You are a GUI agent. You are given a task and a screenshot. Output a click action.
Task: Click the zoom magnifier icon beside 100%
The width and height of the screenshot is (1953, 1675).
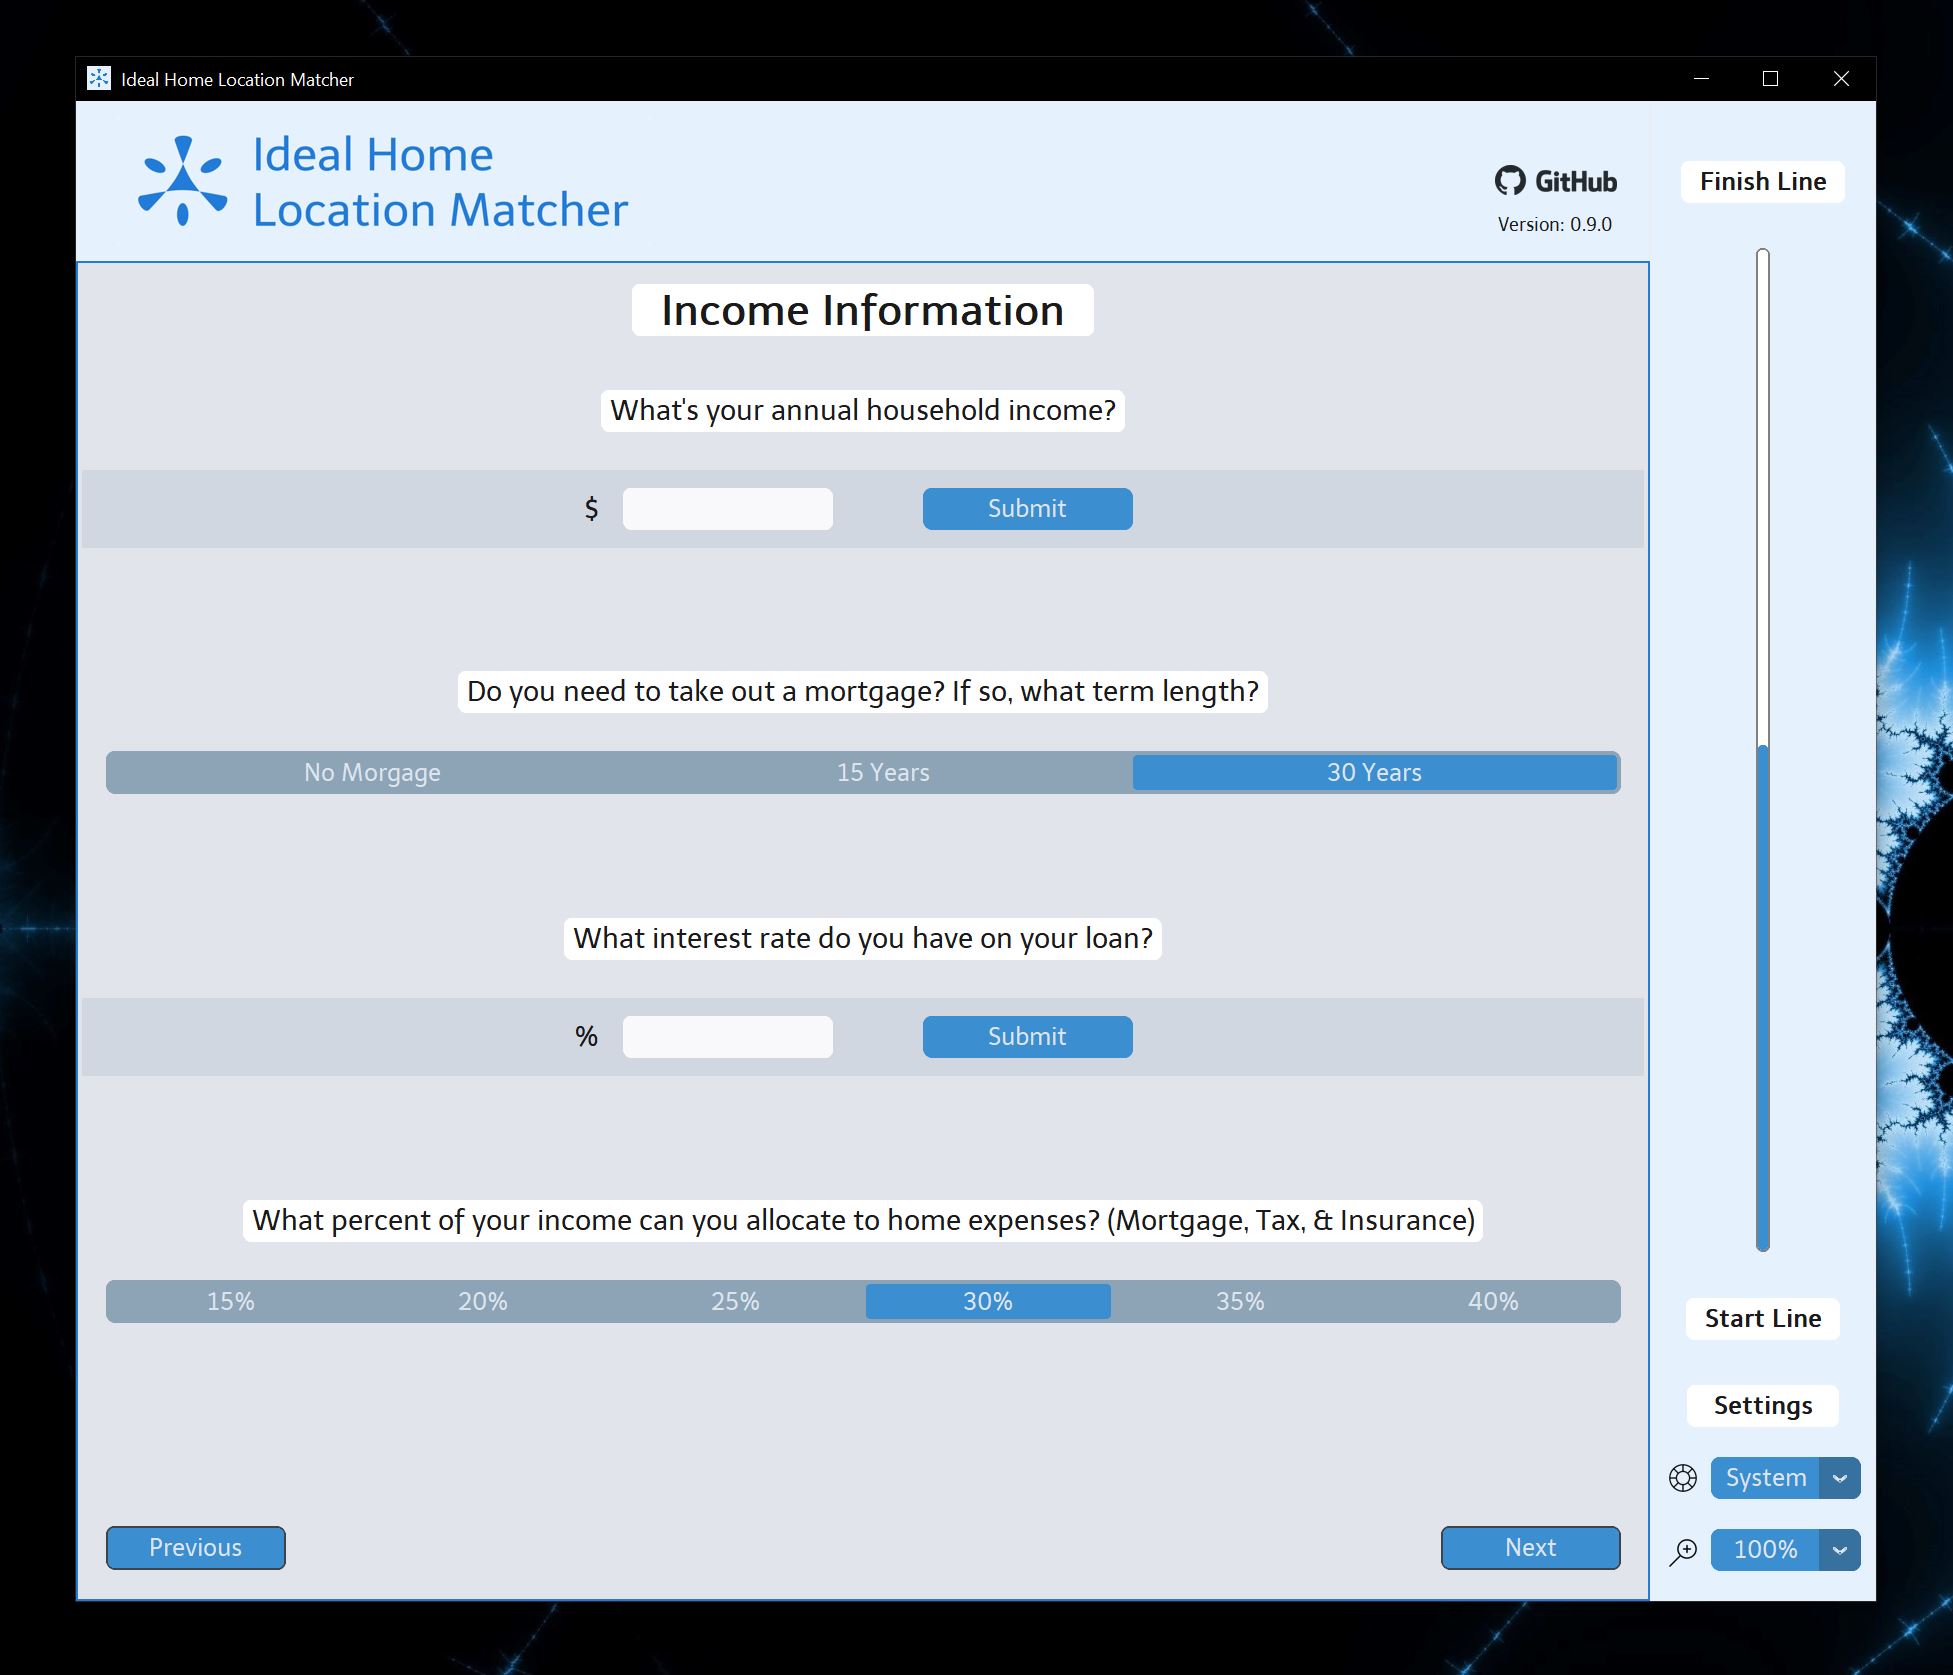click(x=1683, y=1551)
